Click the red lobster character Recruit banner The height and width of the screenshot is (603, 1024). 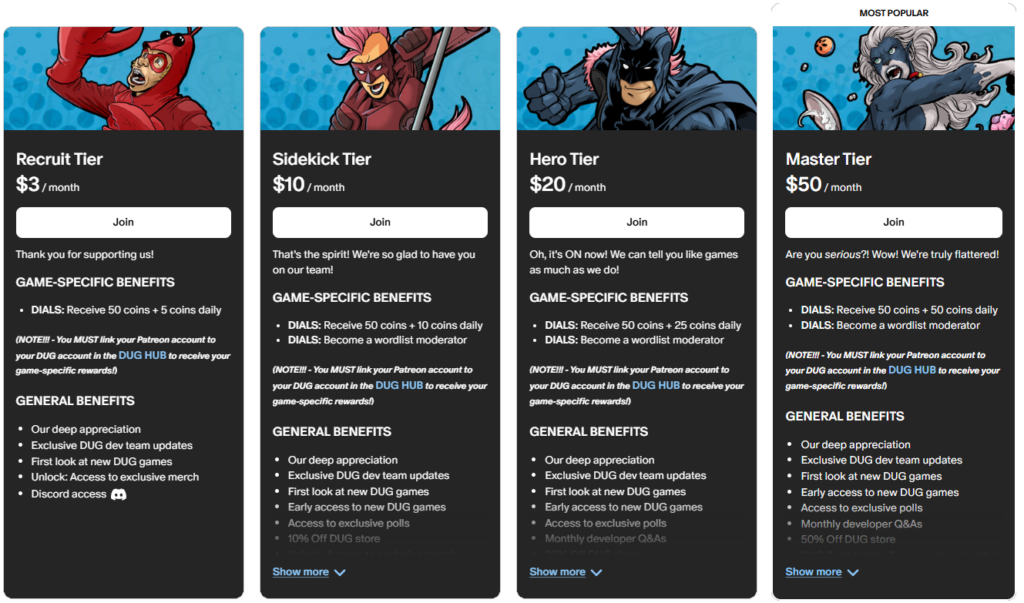pyautogui.click(x=123, y=78)
